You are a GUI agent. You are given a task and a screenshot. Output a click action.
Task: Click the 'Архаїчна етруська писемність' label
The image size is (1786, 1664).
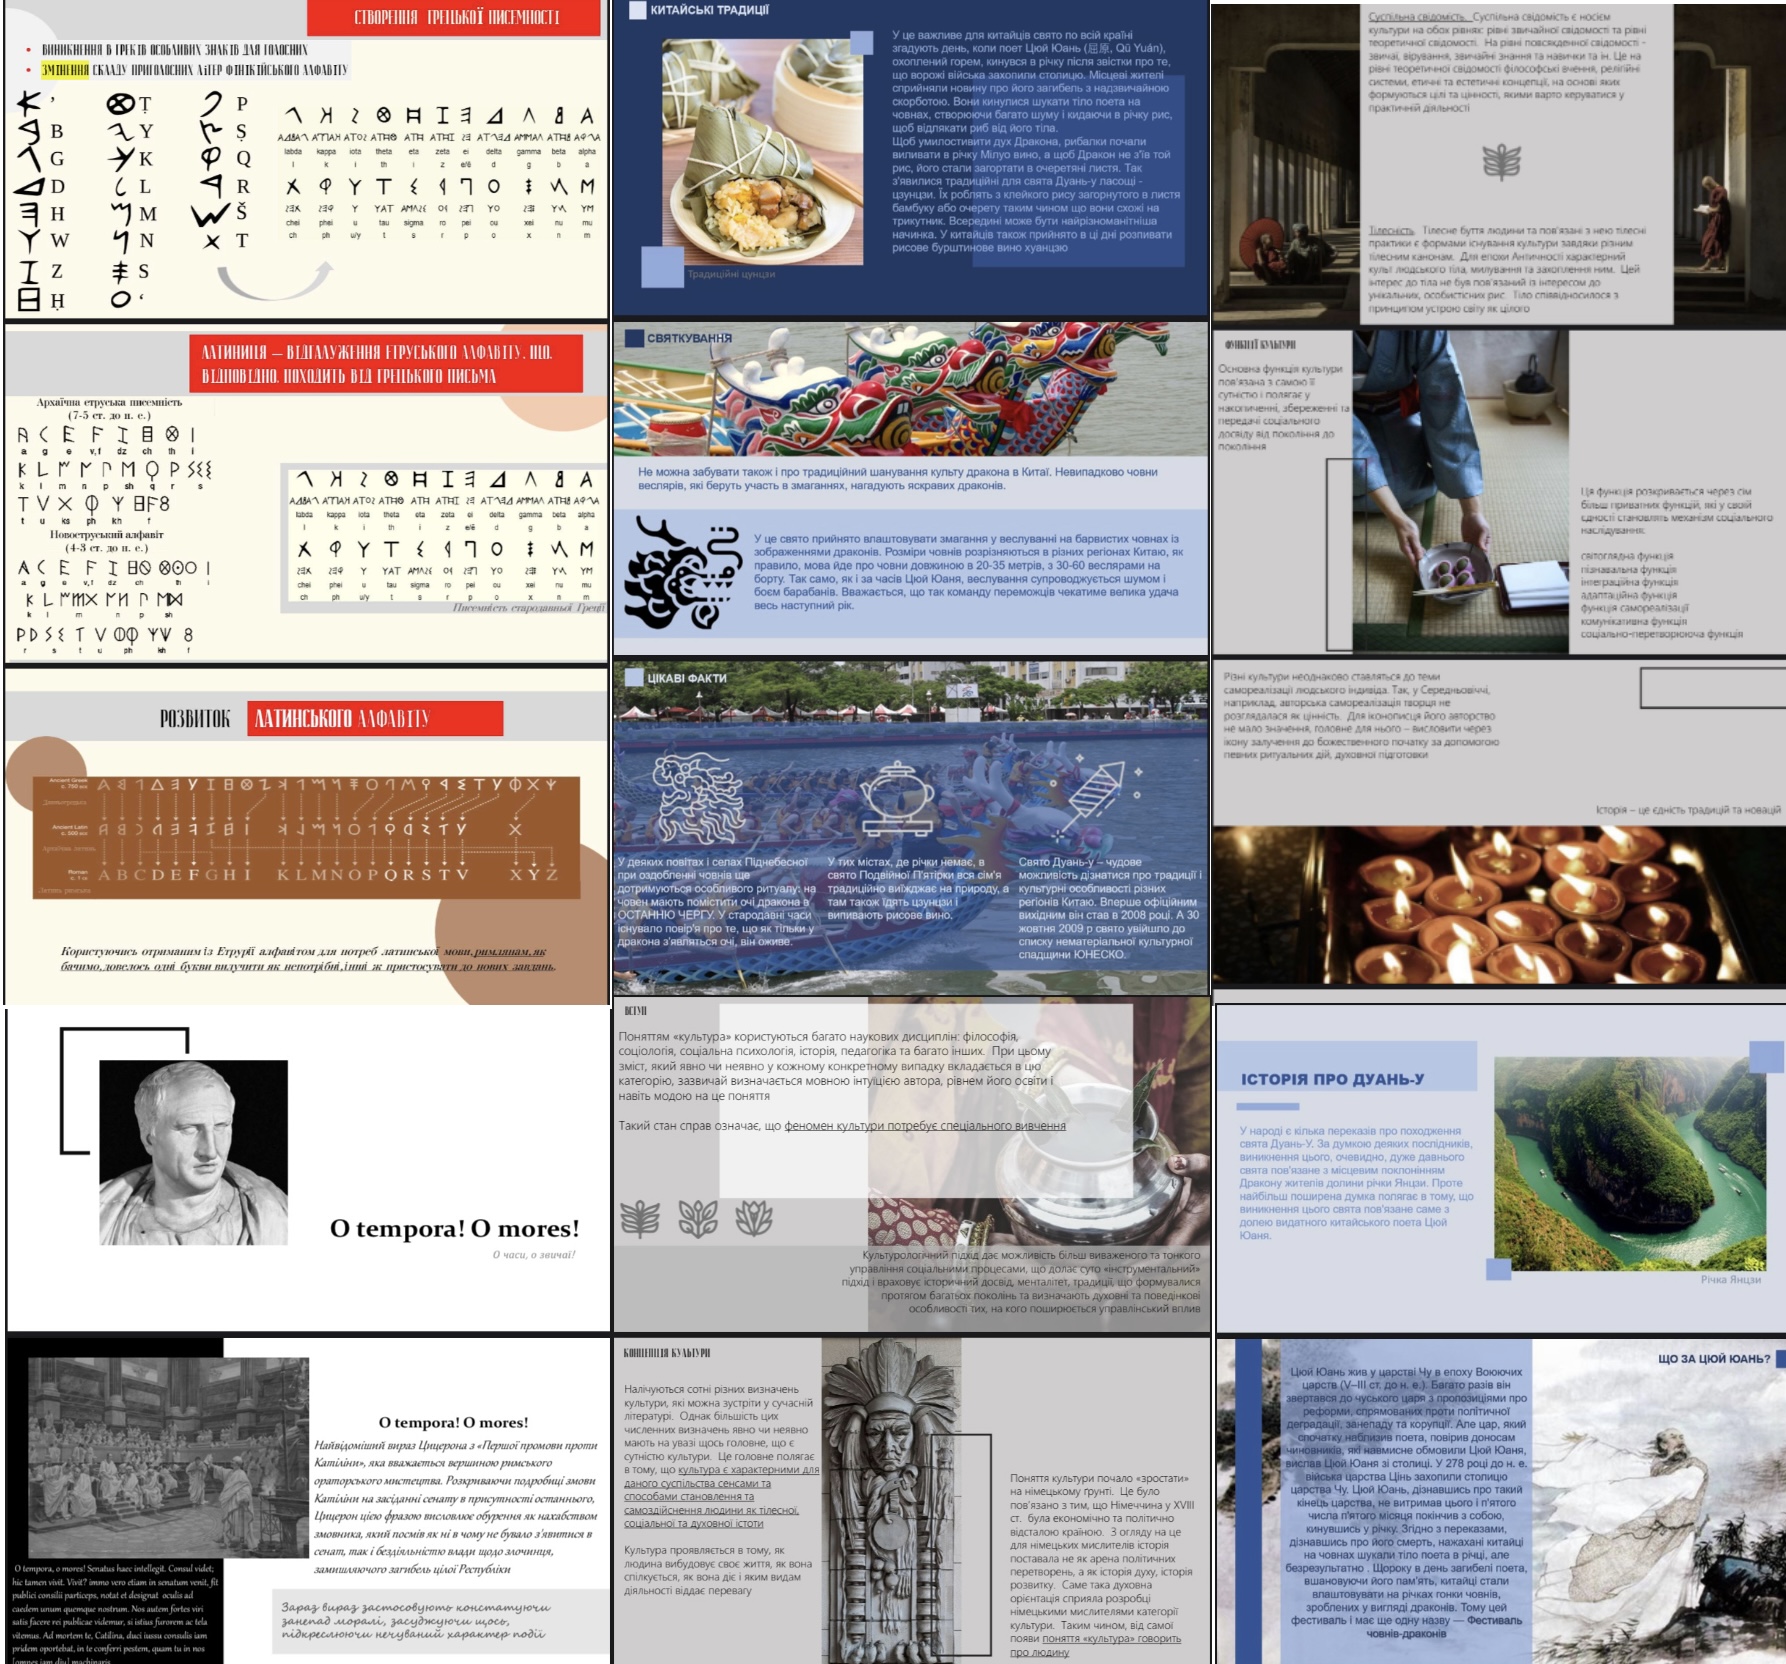pos(110,402)
